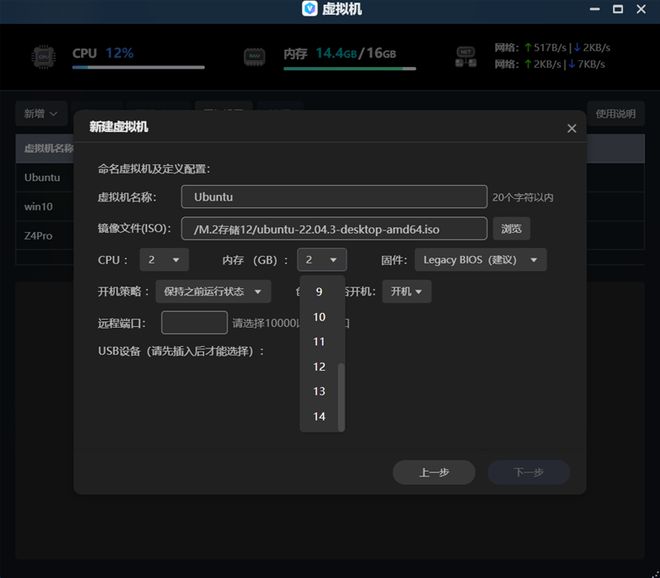This screenshot has width=660, height=578.
Task: Click the CPU usage progress bar
Action: 138,67
